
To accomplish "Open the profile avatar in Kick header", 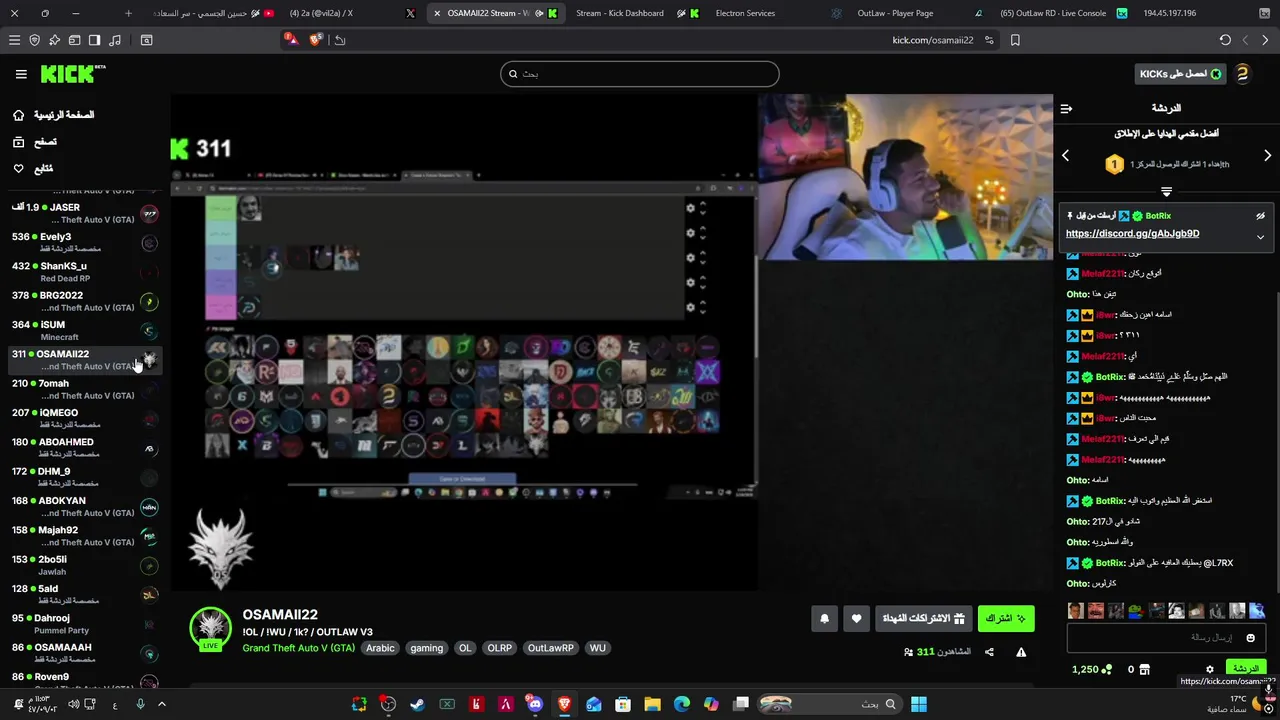I will coord(1242,74).
